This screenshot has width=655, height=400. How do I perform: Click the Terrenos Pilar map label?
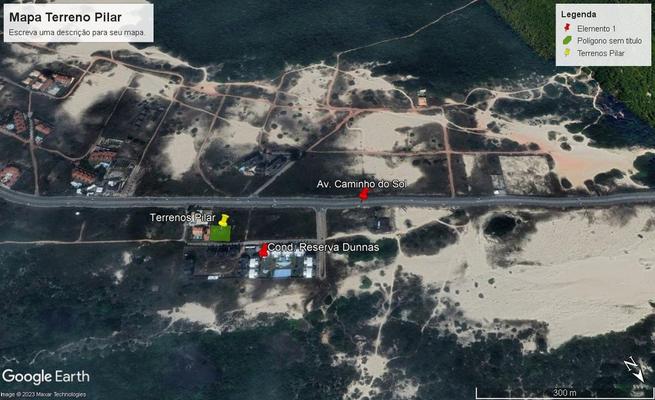click(x=182, y=217)
